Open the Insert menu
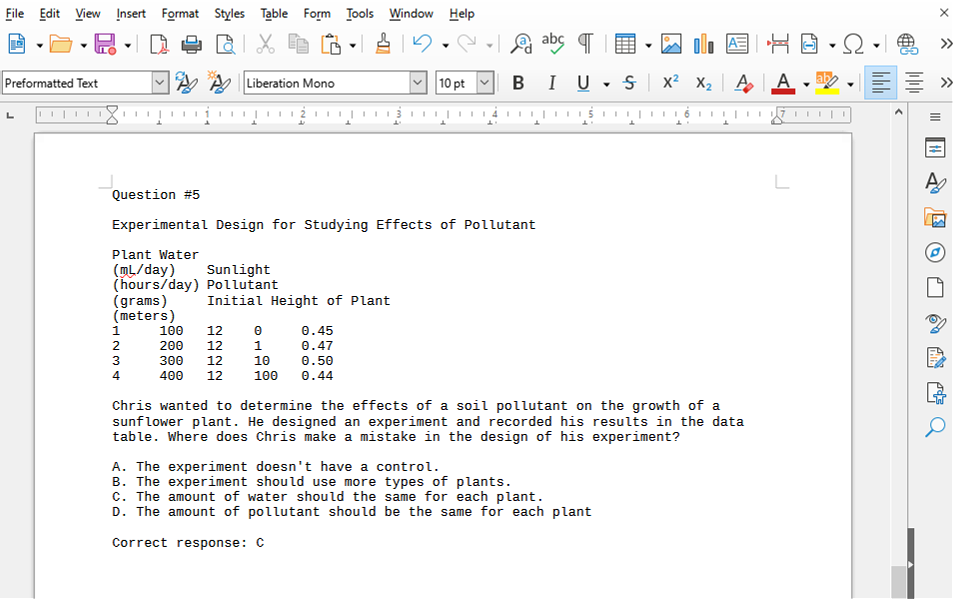The width and height of the screenshot is (953, 599). tap(131, 13)
